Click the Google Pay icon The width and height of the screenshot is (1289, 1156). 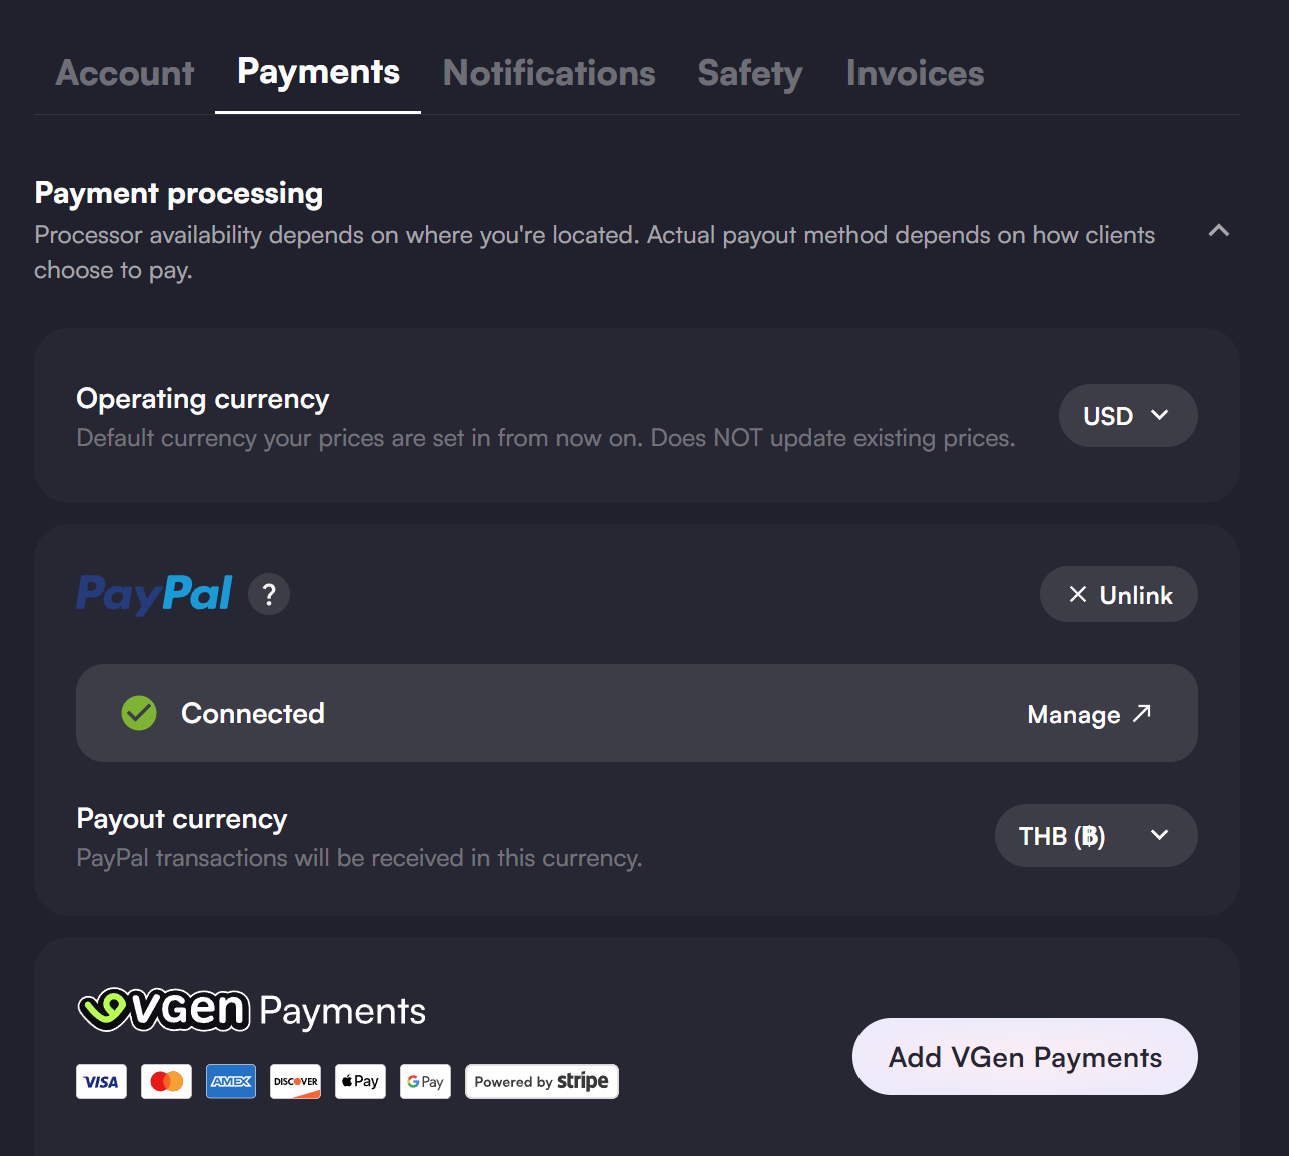[426, 1082]
